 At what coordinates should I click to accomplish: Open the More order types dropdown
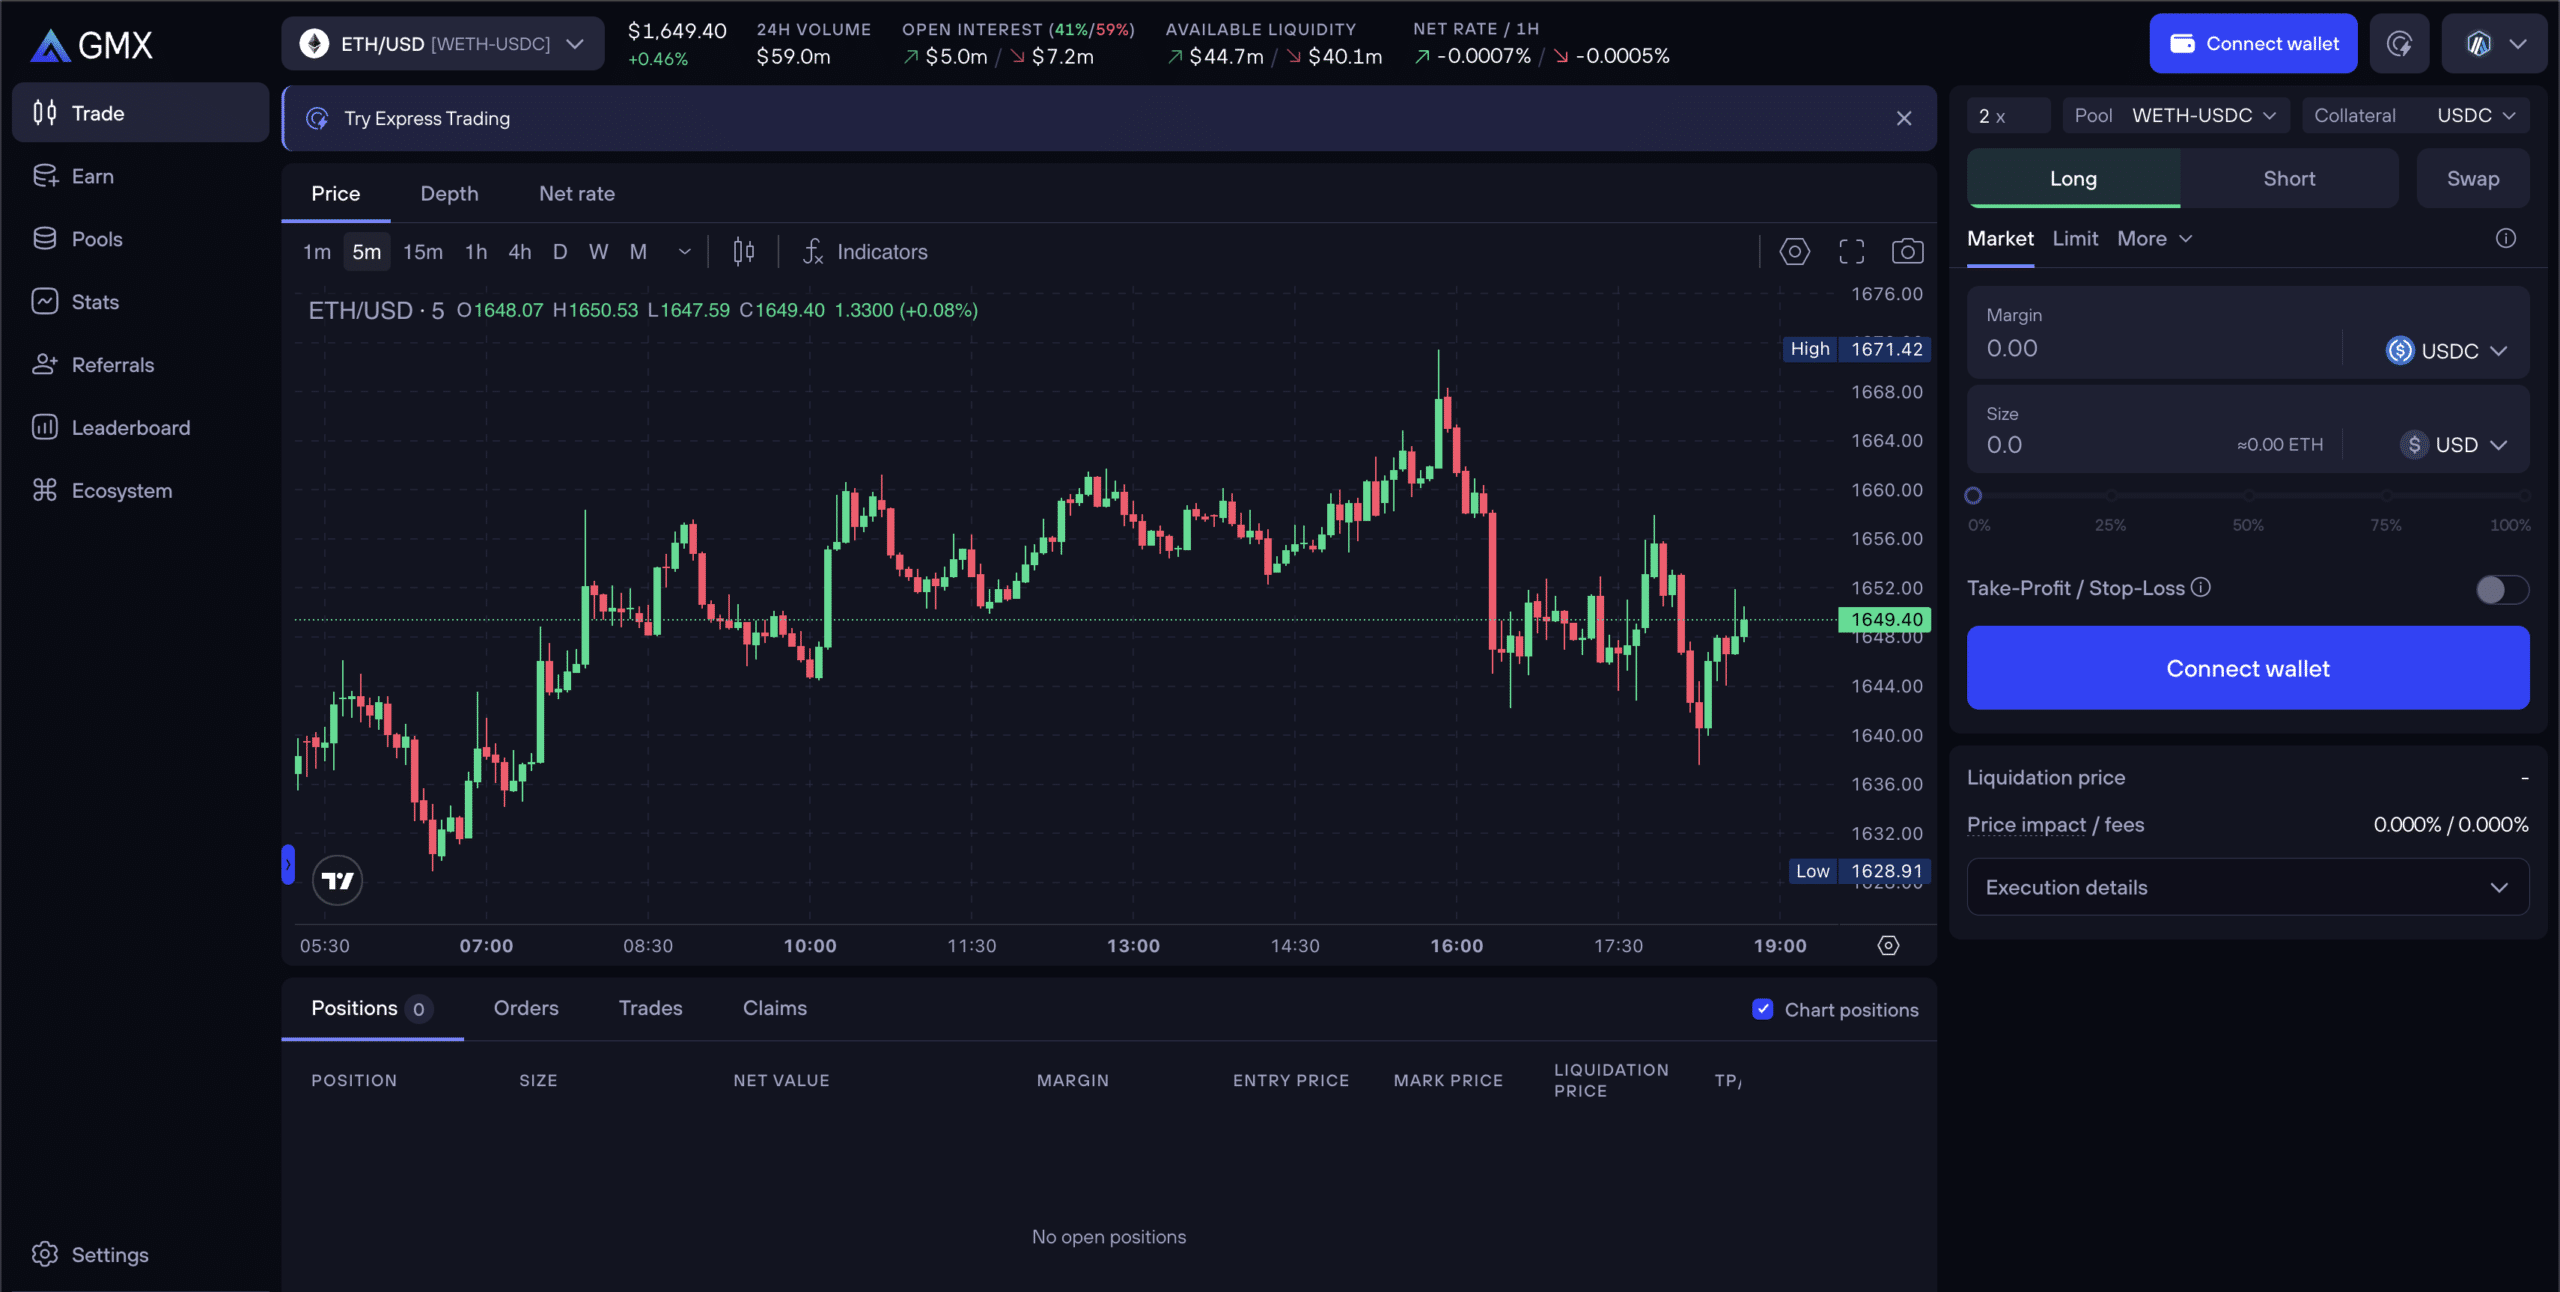point(2154,238)
